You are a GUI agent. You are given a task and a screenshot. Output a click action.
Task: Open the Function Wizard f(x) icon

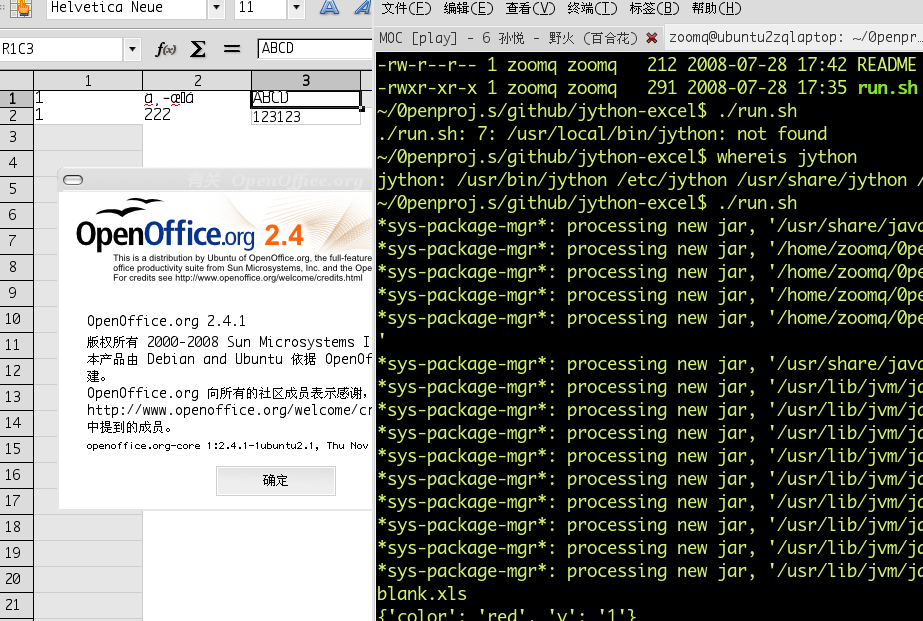165,49
